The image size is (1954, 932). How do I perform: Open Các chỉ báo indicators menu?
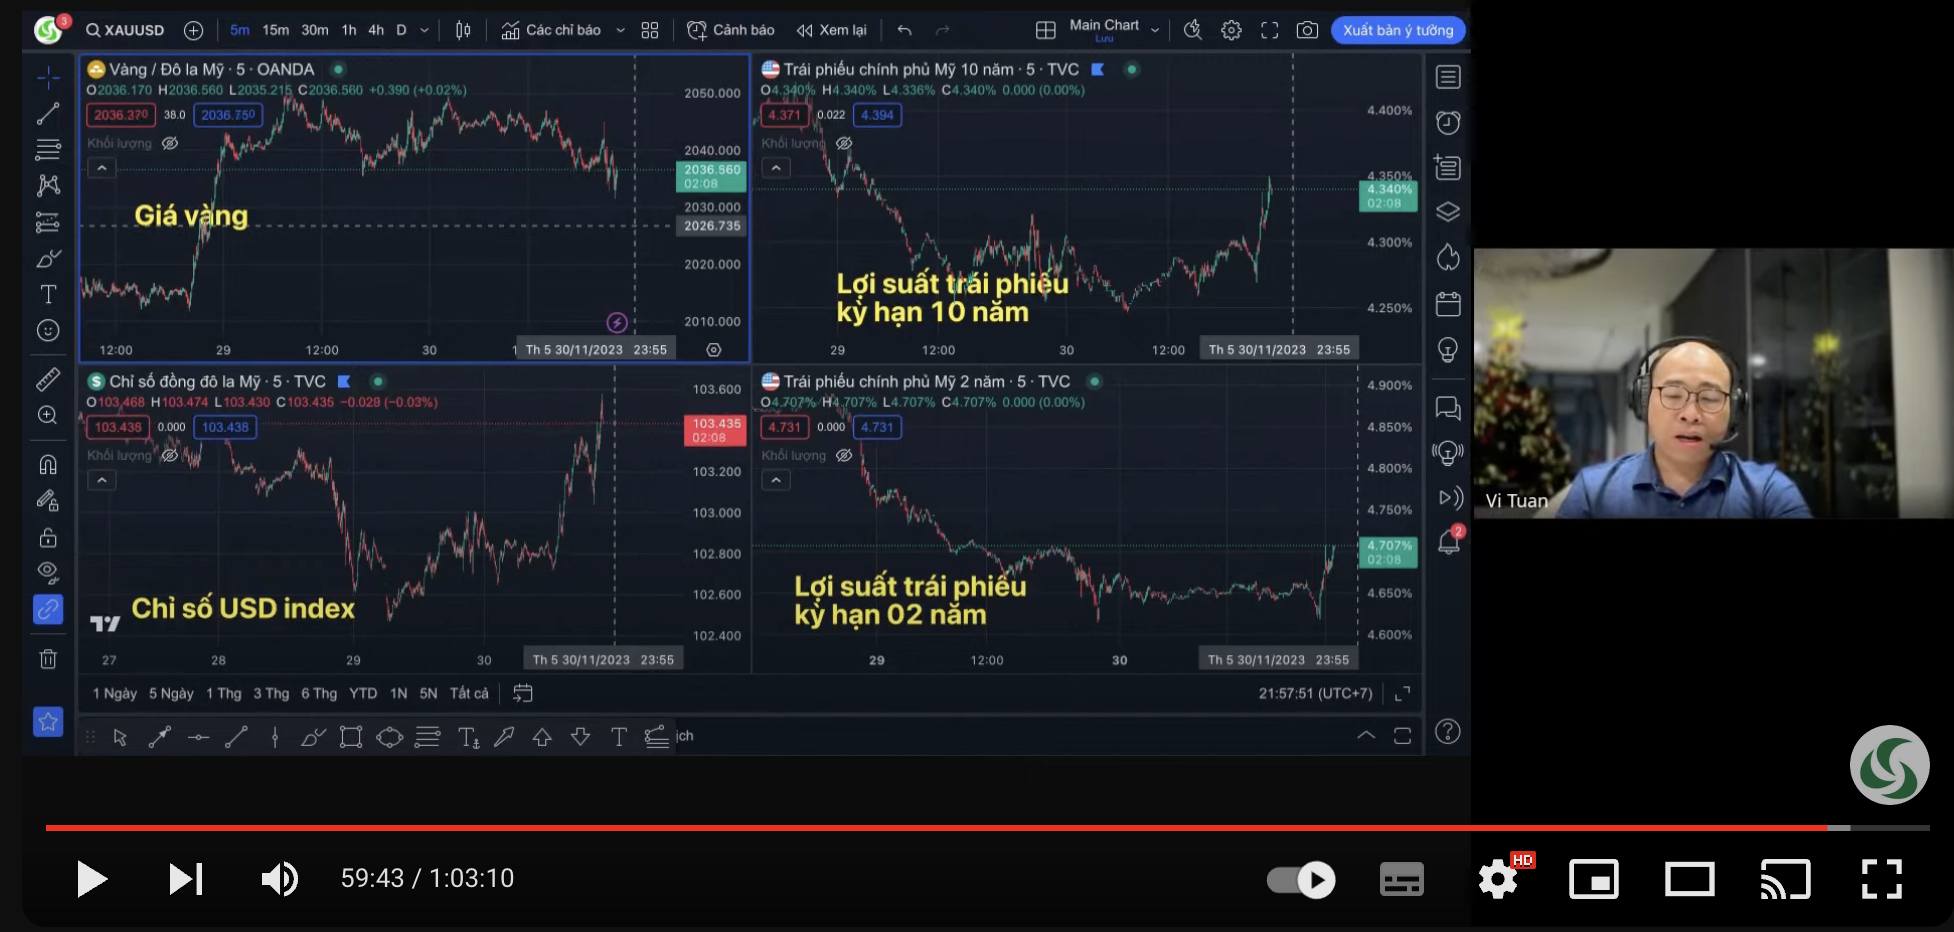[551, 30]
